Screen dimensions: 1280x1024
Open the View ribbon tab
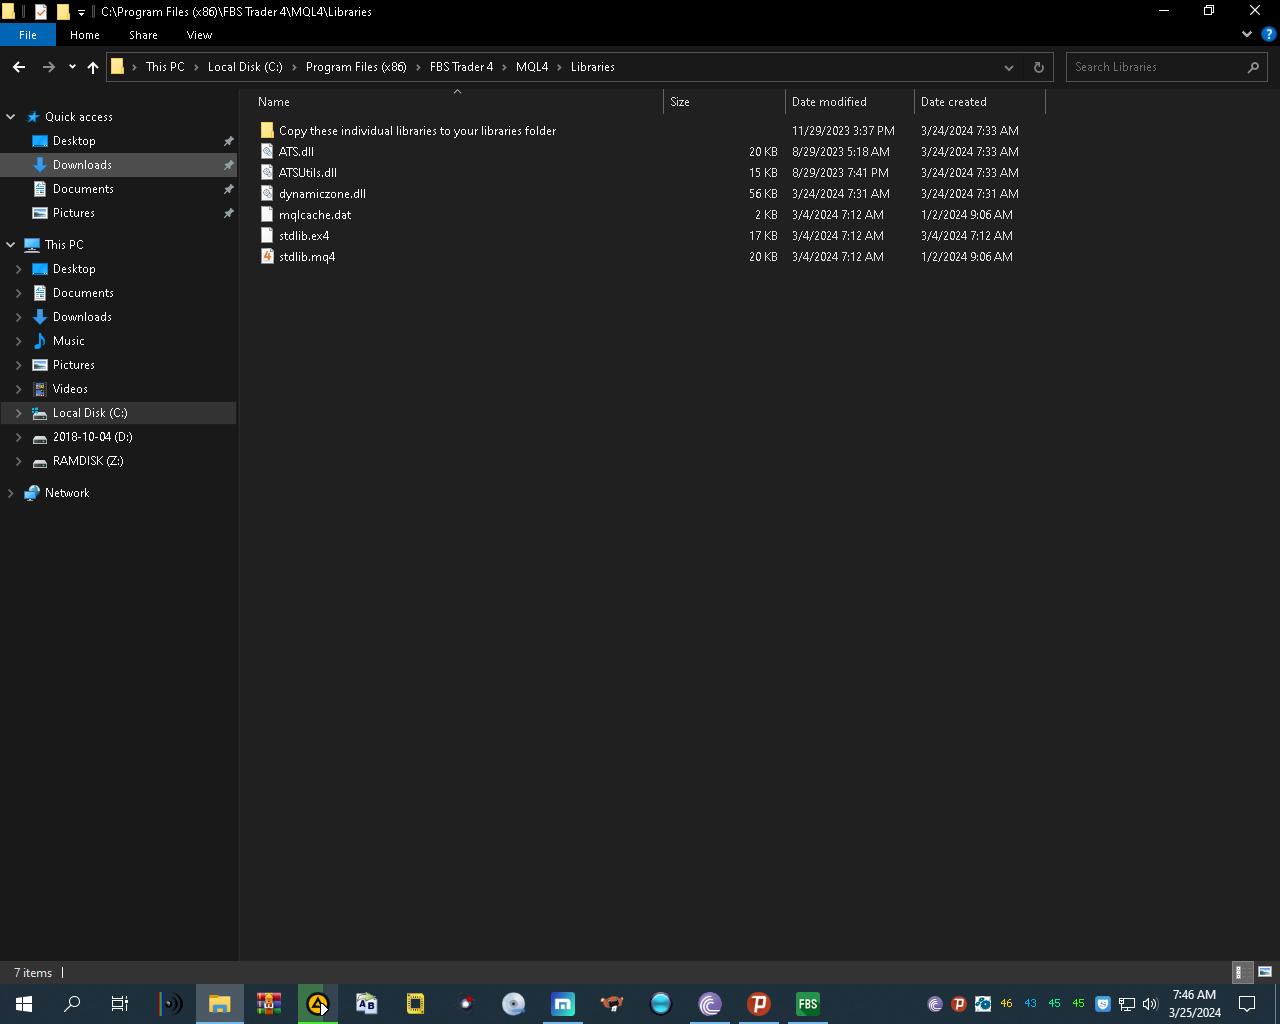tap(199, 35)
